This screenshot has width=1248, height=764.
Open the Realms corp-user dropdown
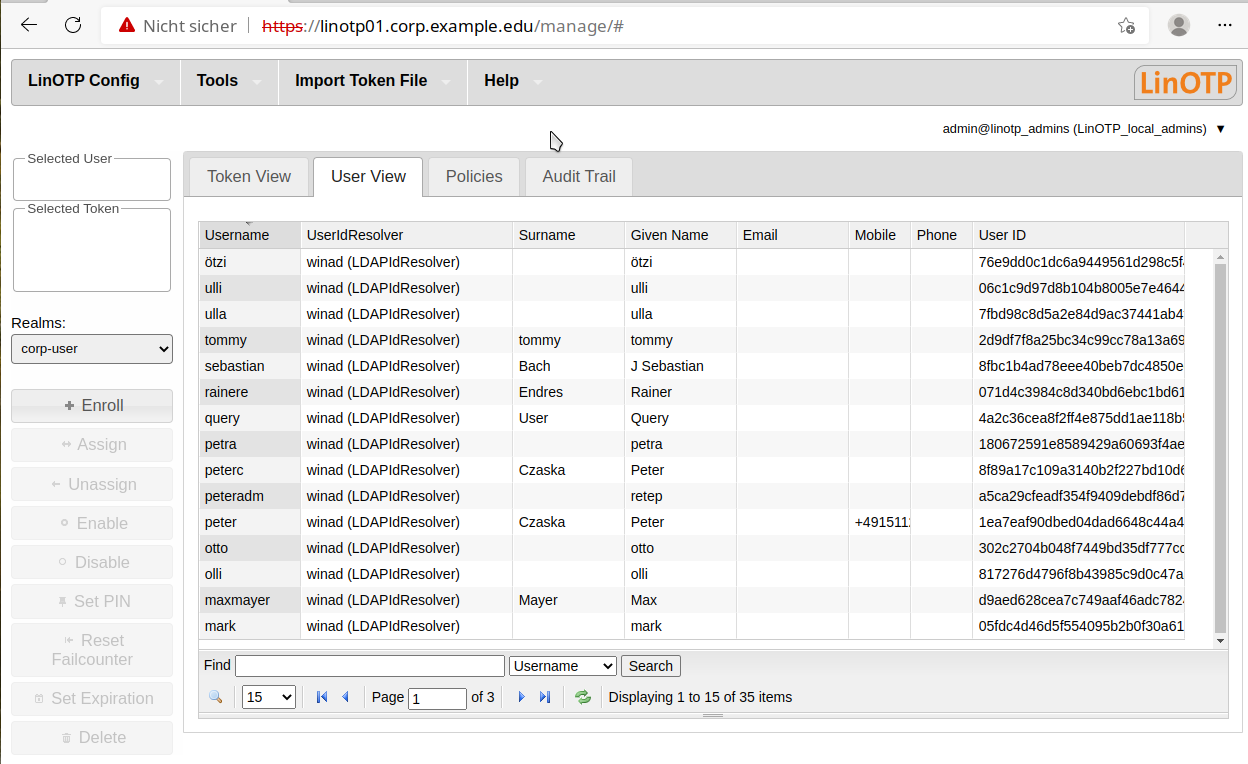91,349
